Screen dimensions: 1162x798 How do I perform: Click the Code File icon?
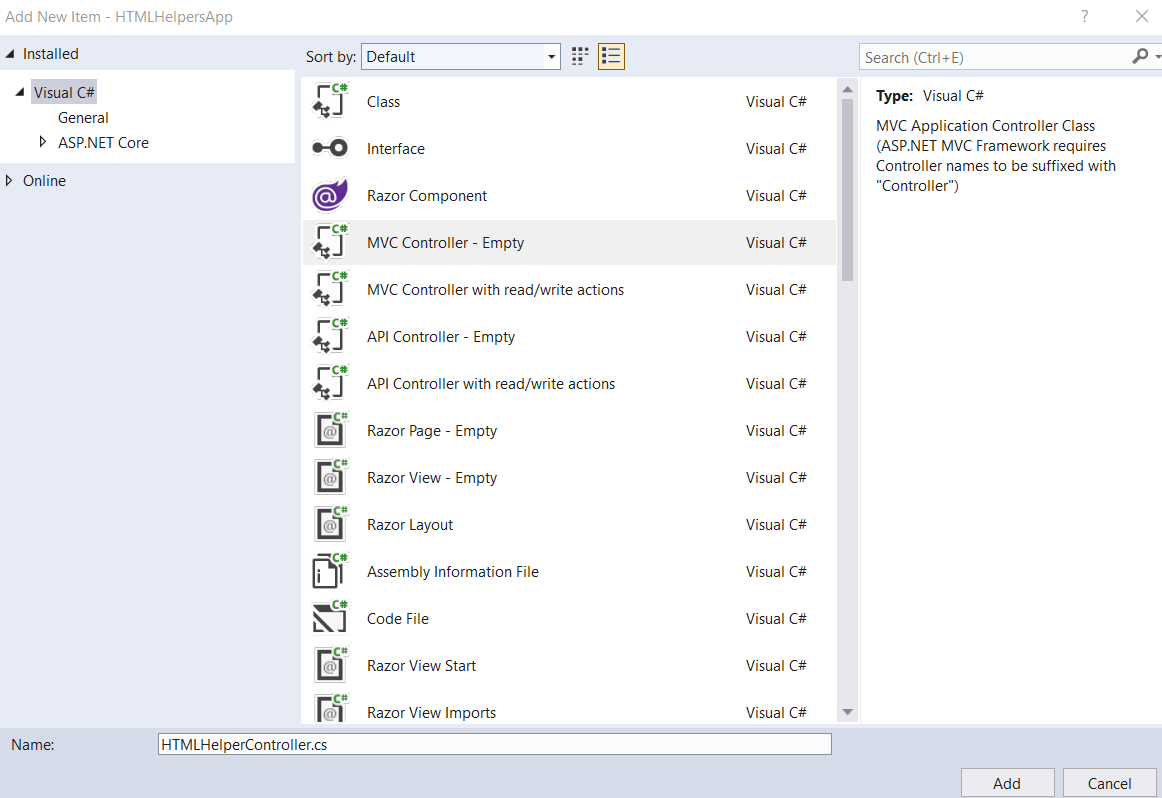(330, 618)
